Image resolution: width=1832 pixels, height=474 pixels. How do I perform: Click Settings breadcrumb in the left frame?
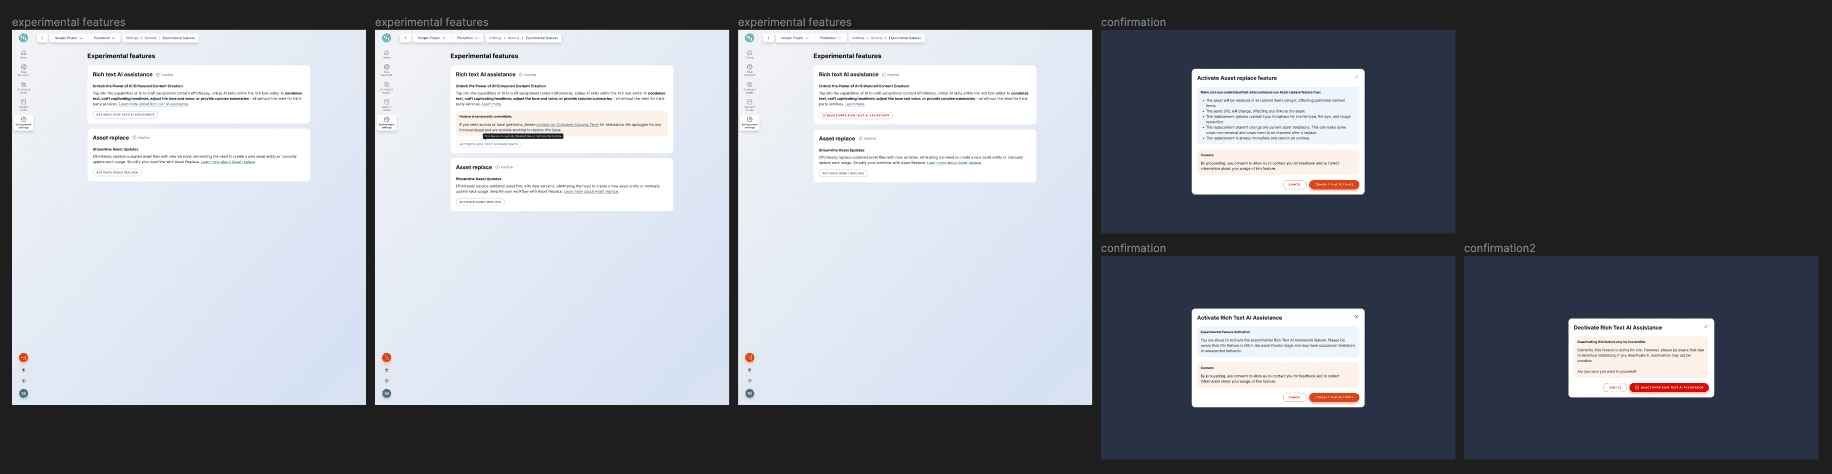tap(131, 38)
